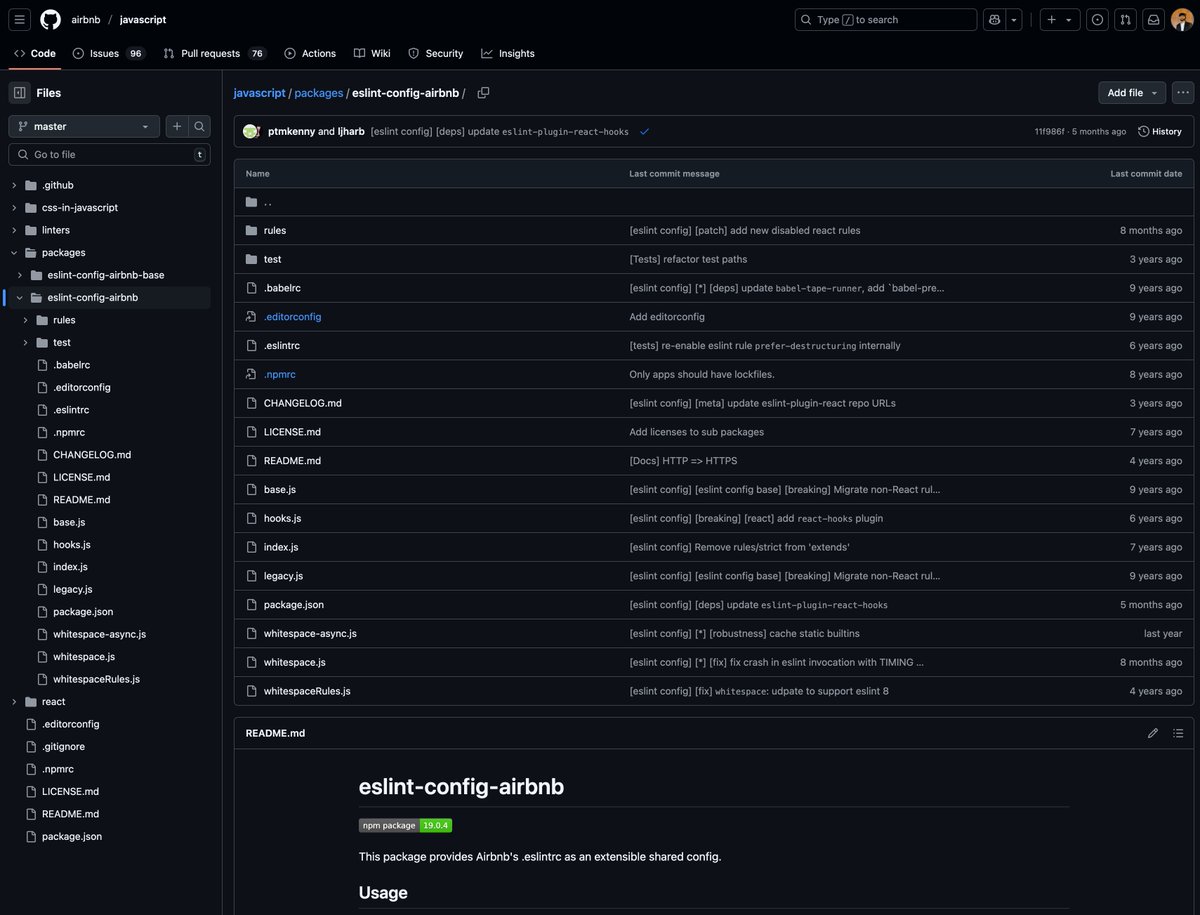Switch to the Security tab
The width and height of the screenshot is (1200, 915).
tap(435, 53)
